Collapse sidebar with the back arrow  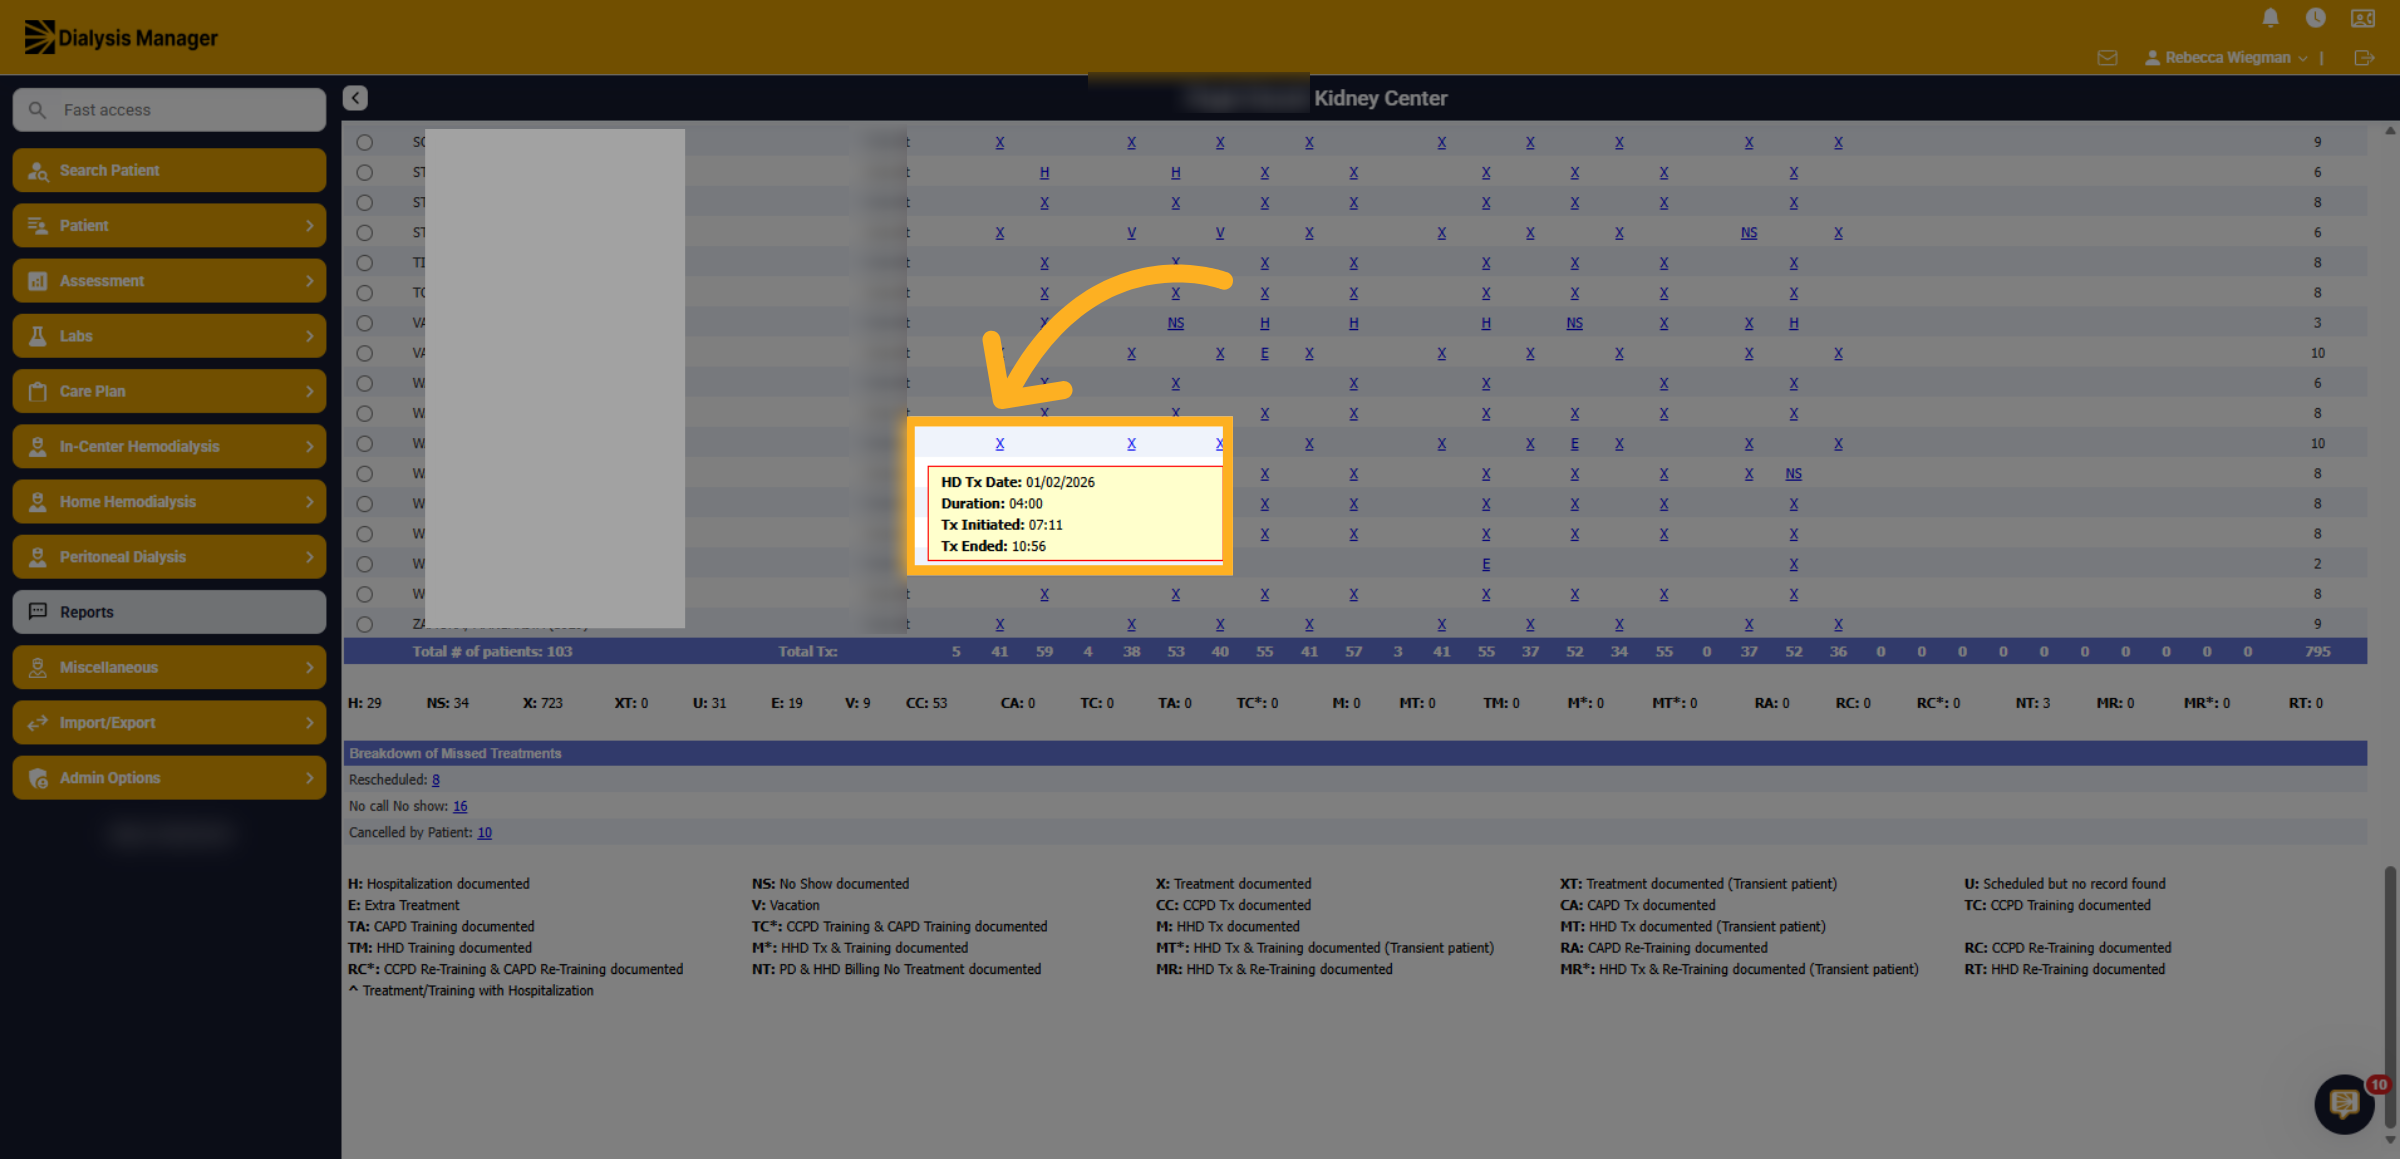355,98
